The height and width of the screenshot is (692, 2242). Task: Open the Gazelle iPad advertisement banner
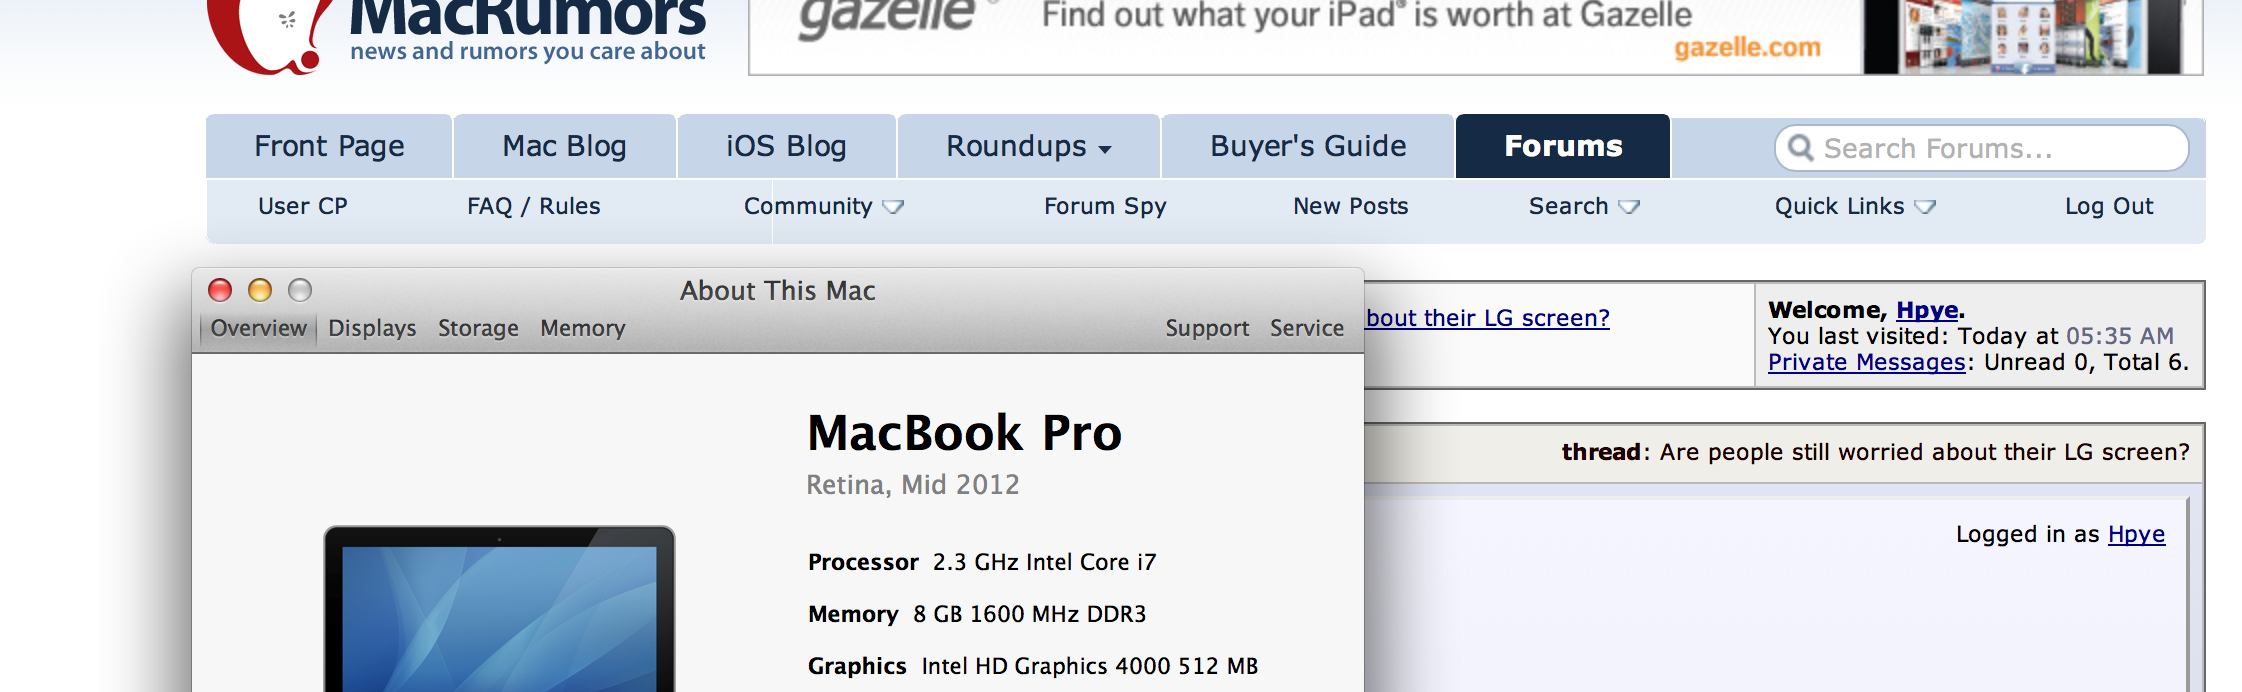point(1475,36)
